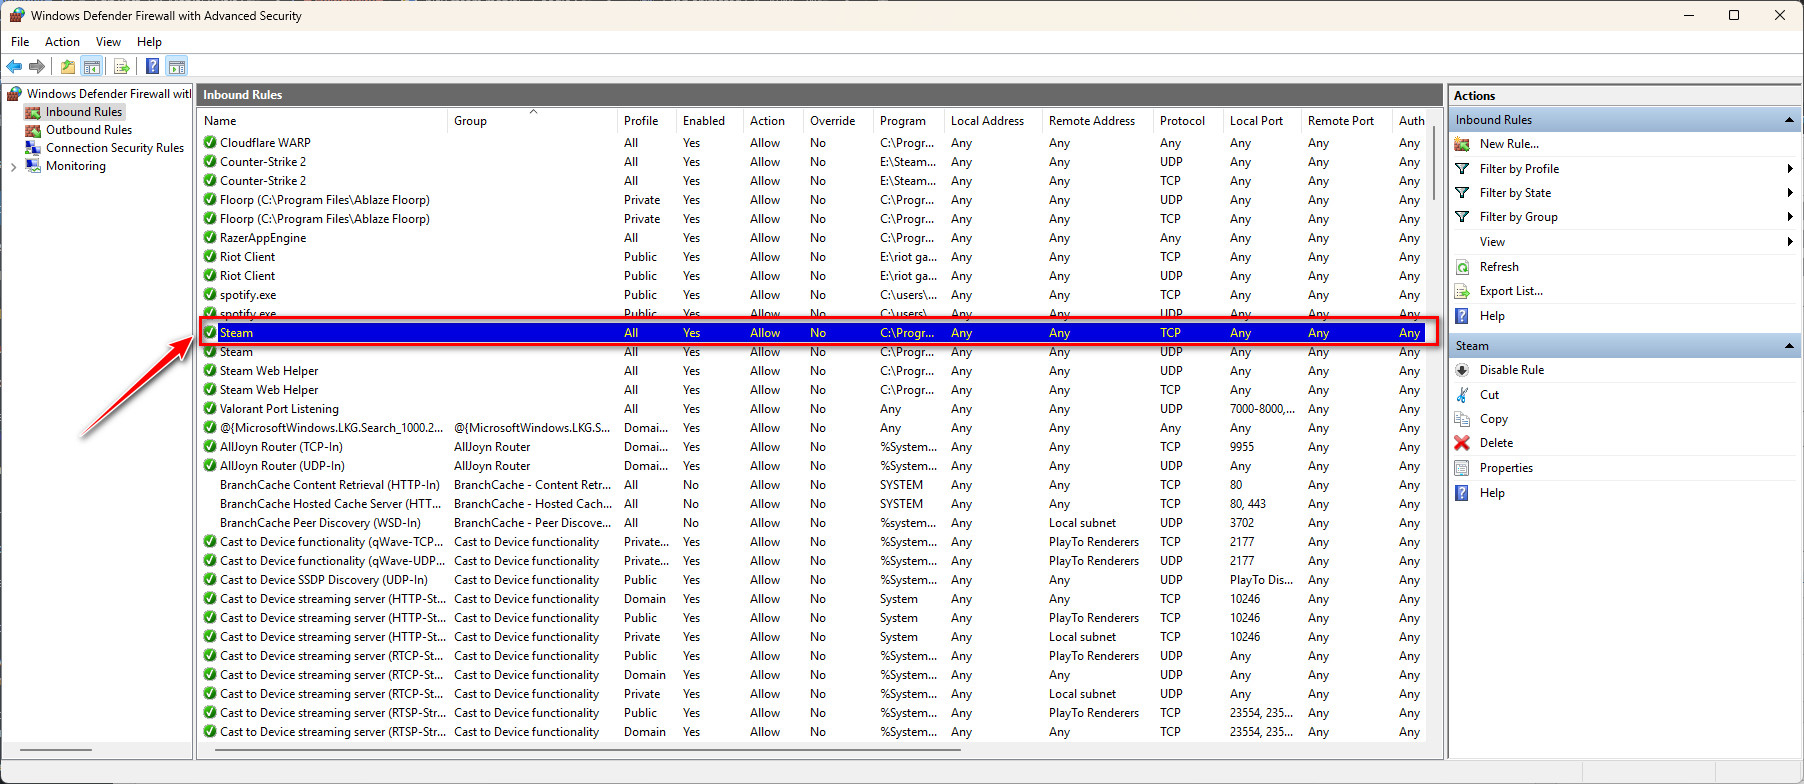This screenshot has width=1804, height=784.
Task: Toggle the Show/Hide Action Pane toolbar icon
Action: click(x=177, y=67)
